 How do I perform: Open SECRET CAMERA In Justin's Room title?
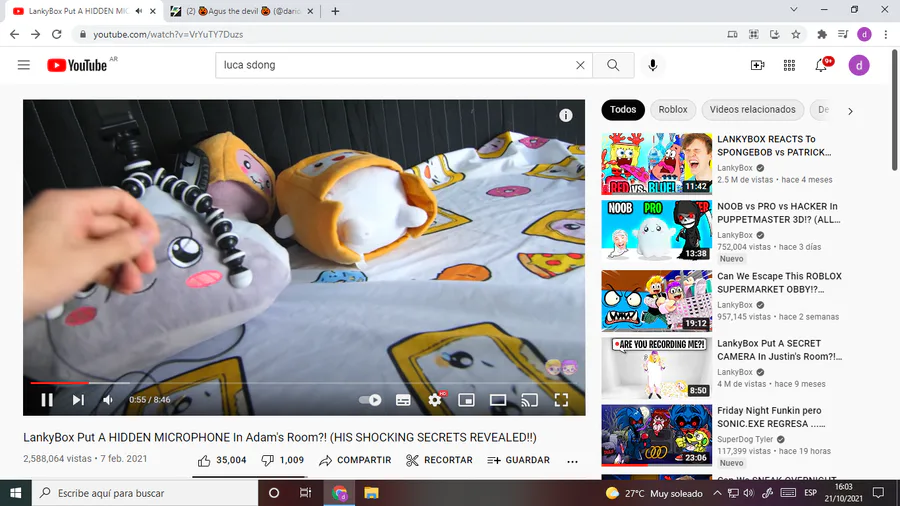coord(779,350)
